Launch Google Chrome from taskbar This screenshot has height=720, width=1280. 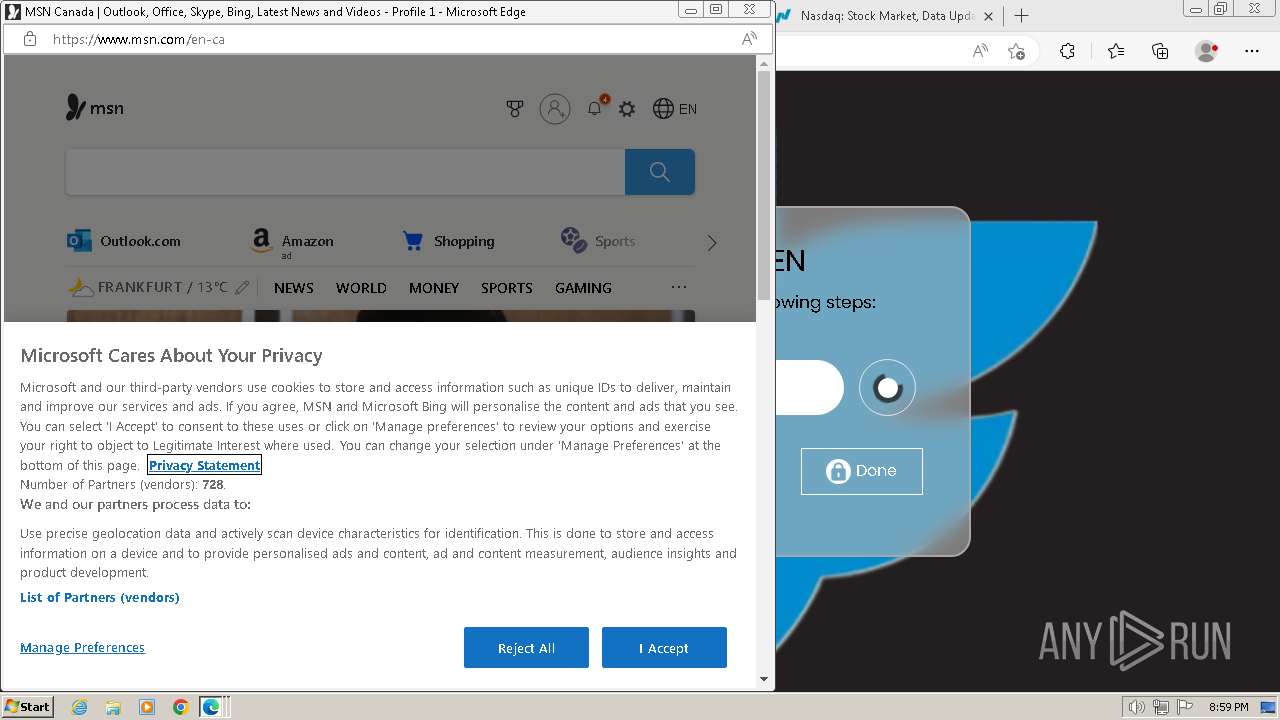click(x=180, y=707)
